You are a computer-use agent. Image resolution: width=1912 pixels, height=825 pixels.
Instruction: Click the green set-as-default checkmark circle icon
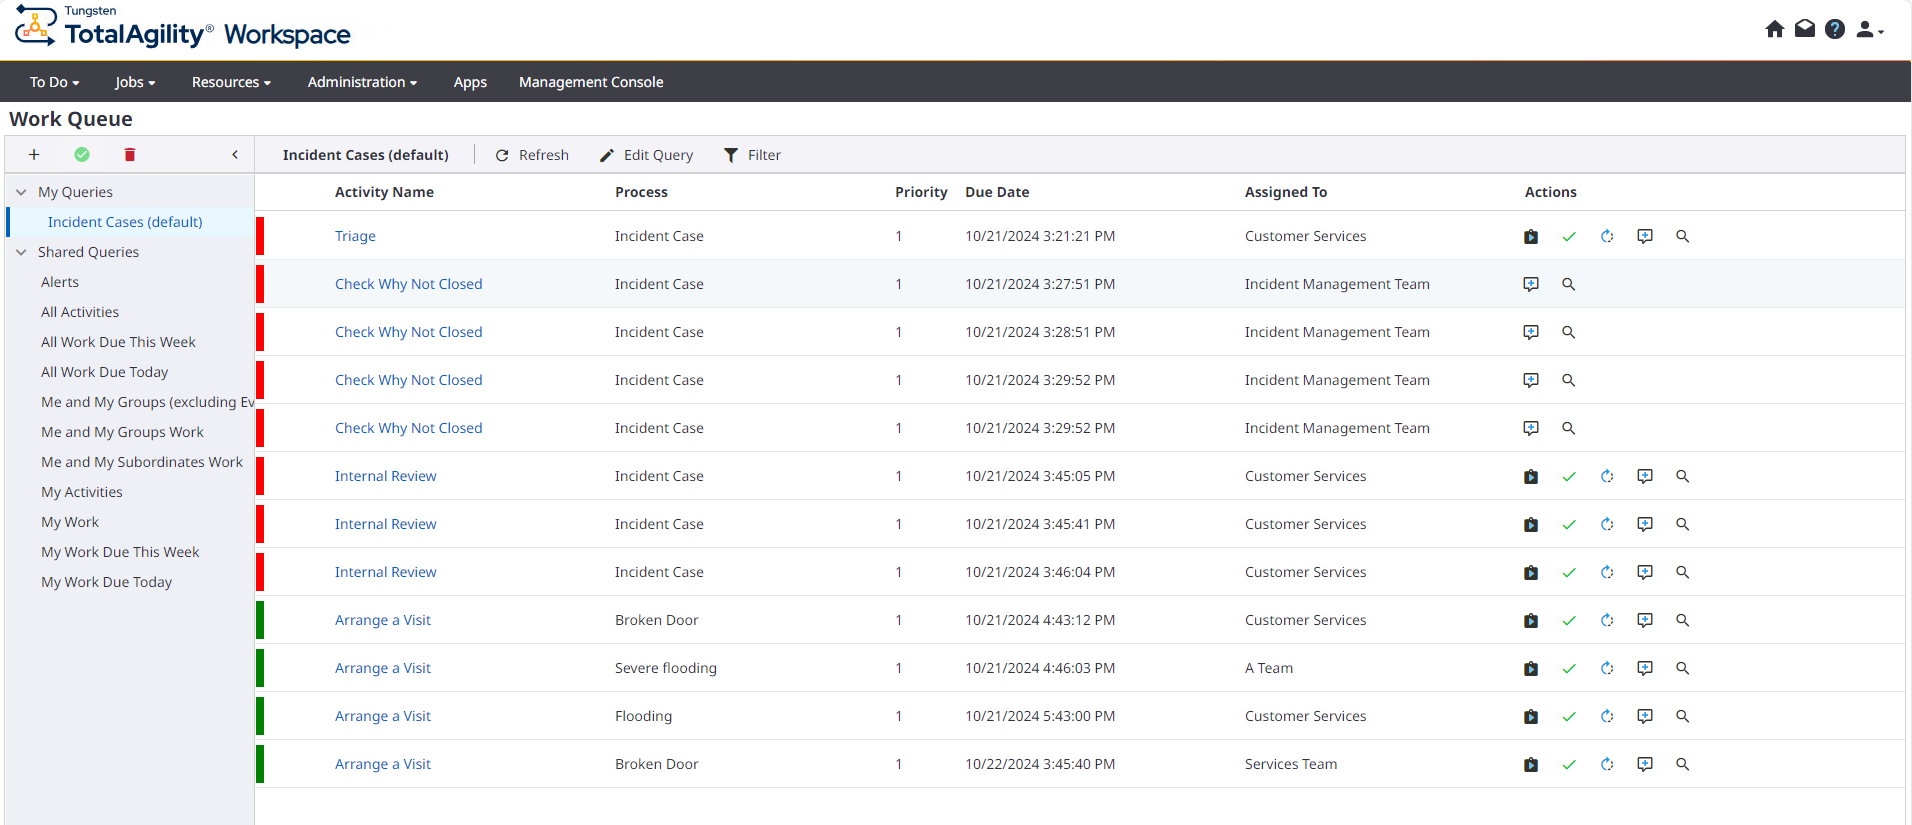(x=82, y=155)
